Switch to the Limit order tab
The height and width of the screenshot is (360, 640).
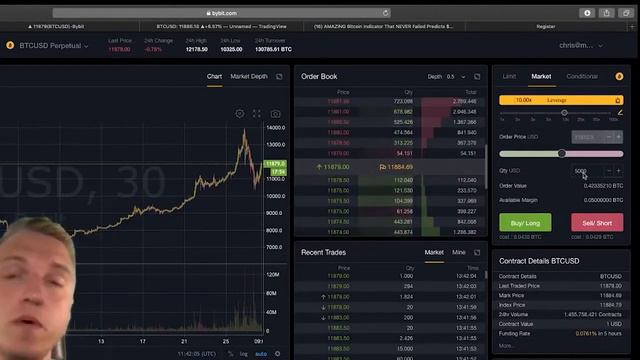pos(509,76)
